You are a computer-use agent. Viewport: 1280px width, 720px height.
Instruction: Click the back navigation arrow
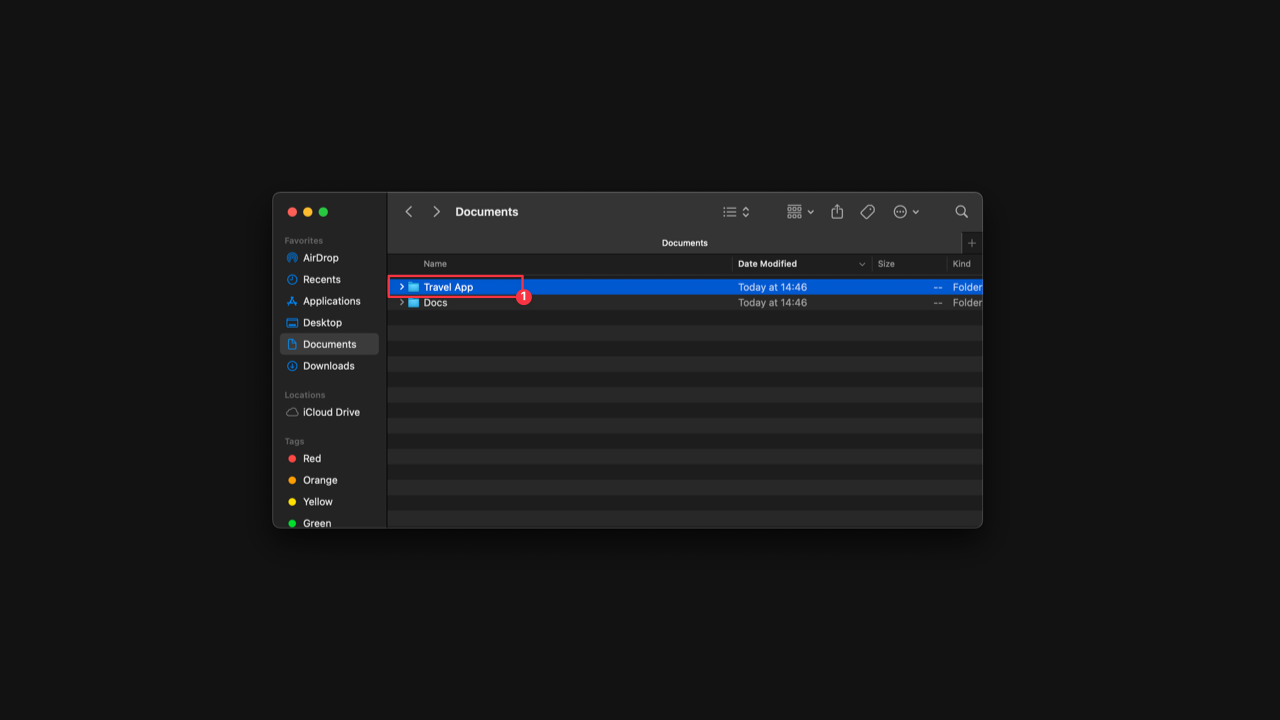click(408, 211)
